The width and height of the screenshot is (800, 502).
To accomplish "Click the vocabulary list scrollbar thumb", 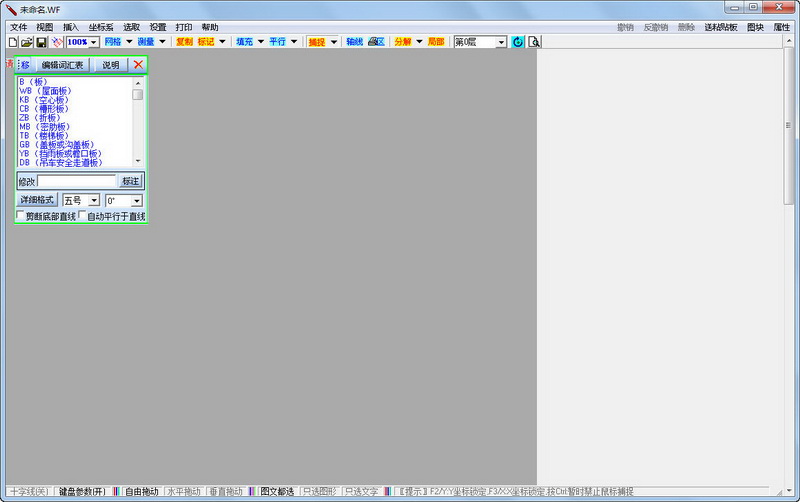I will 138,94.
